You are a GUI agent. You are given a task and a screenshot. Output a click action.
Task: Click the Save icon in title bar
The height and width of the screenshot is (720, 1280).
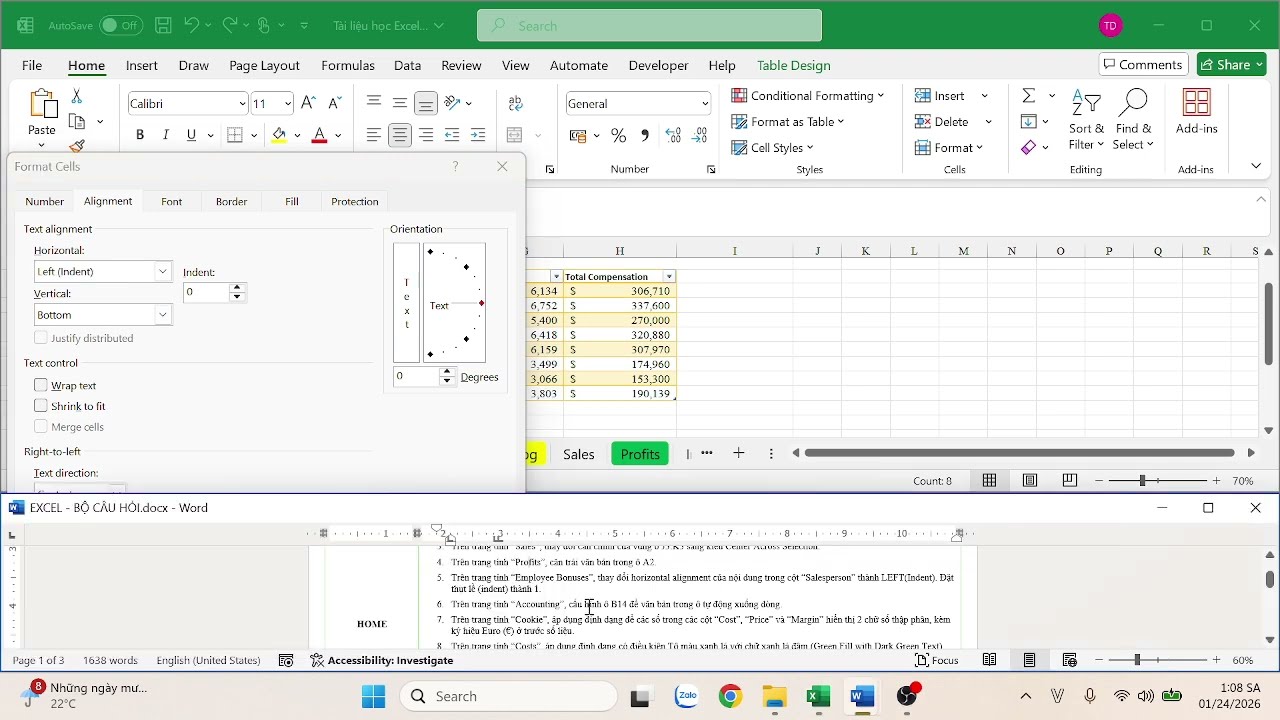tap(164, 25)
